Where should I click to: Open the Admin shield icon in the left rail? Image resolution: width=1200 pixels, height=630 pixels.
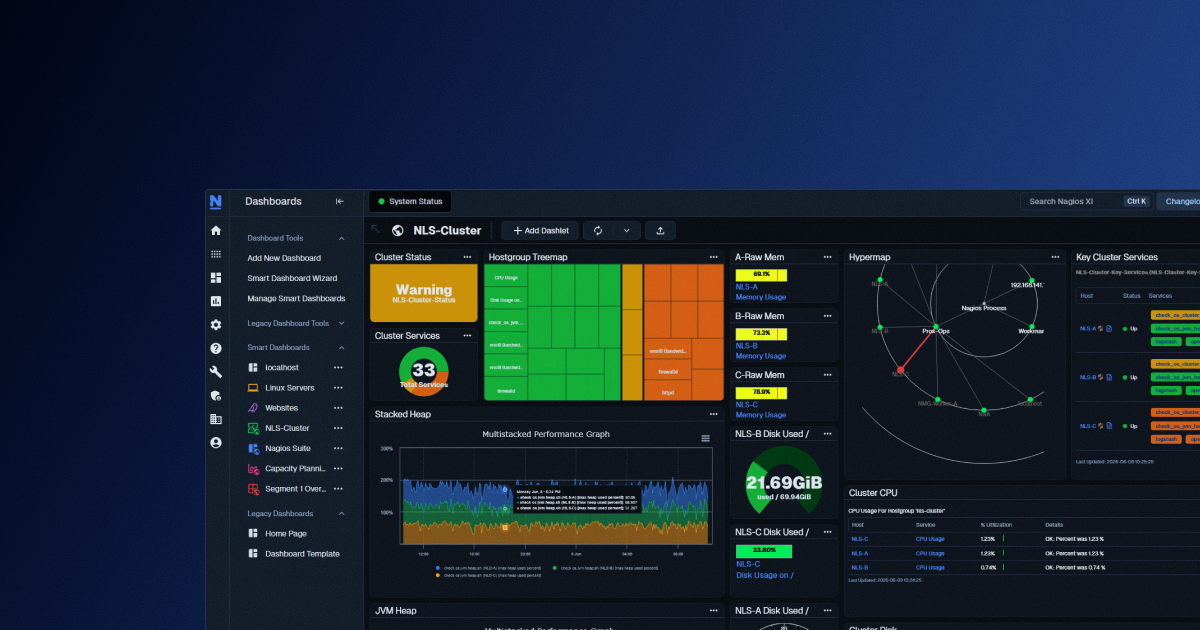click(x=216, y=395)
